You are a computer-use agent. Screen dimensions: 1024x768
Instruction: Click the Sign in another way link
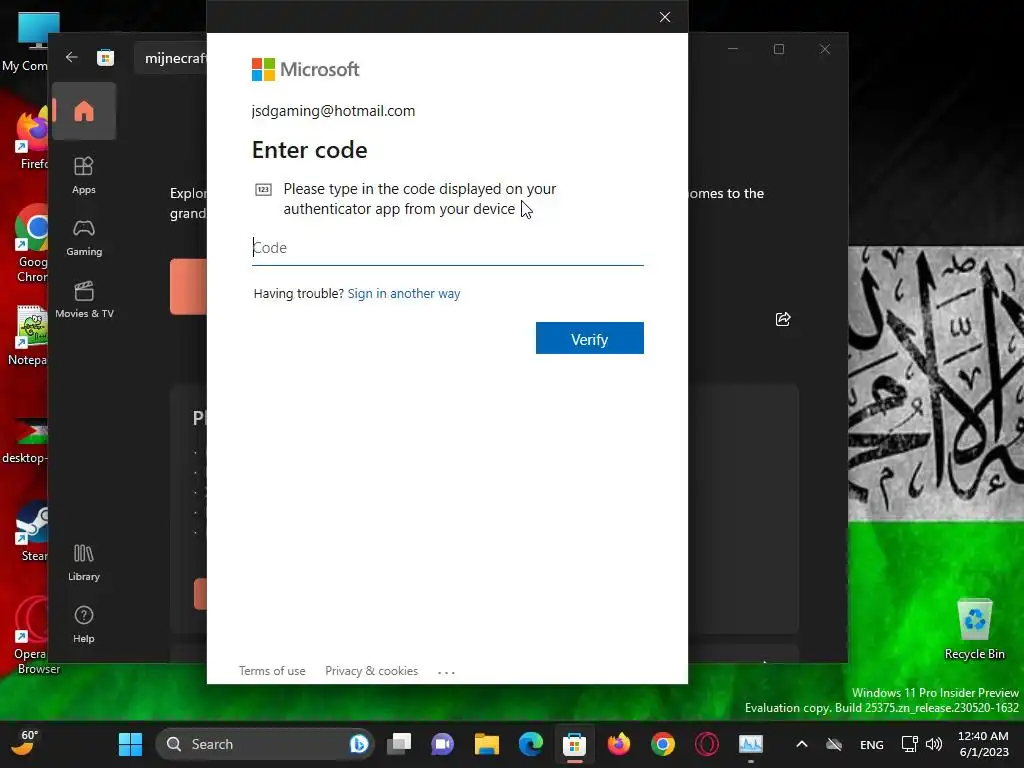tap(404, 293)
